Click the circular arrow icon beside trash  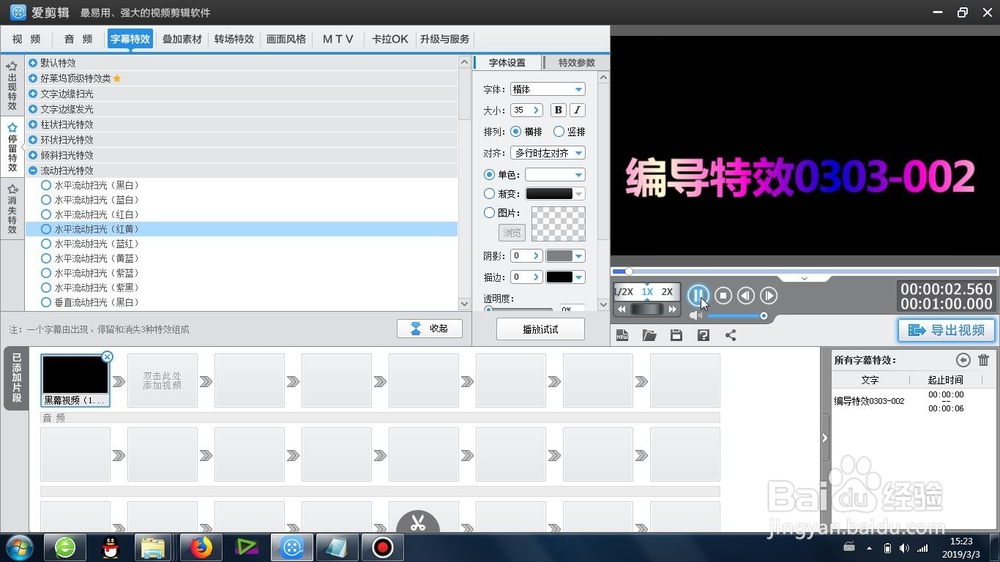click(963, 360)
